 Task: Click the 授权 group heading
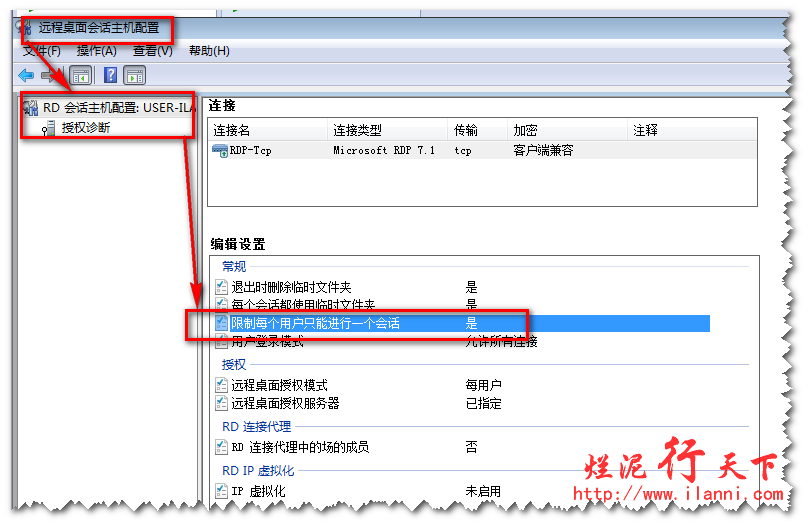pos(234,365)
